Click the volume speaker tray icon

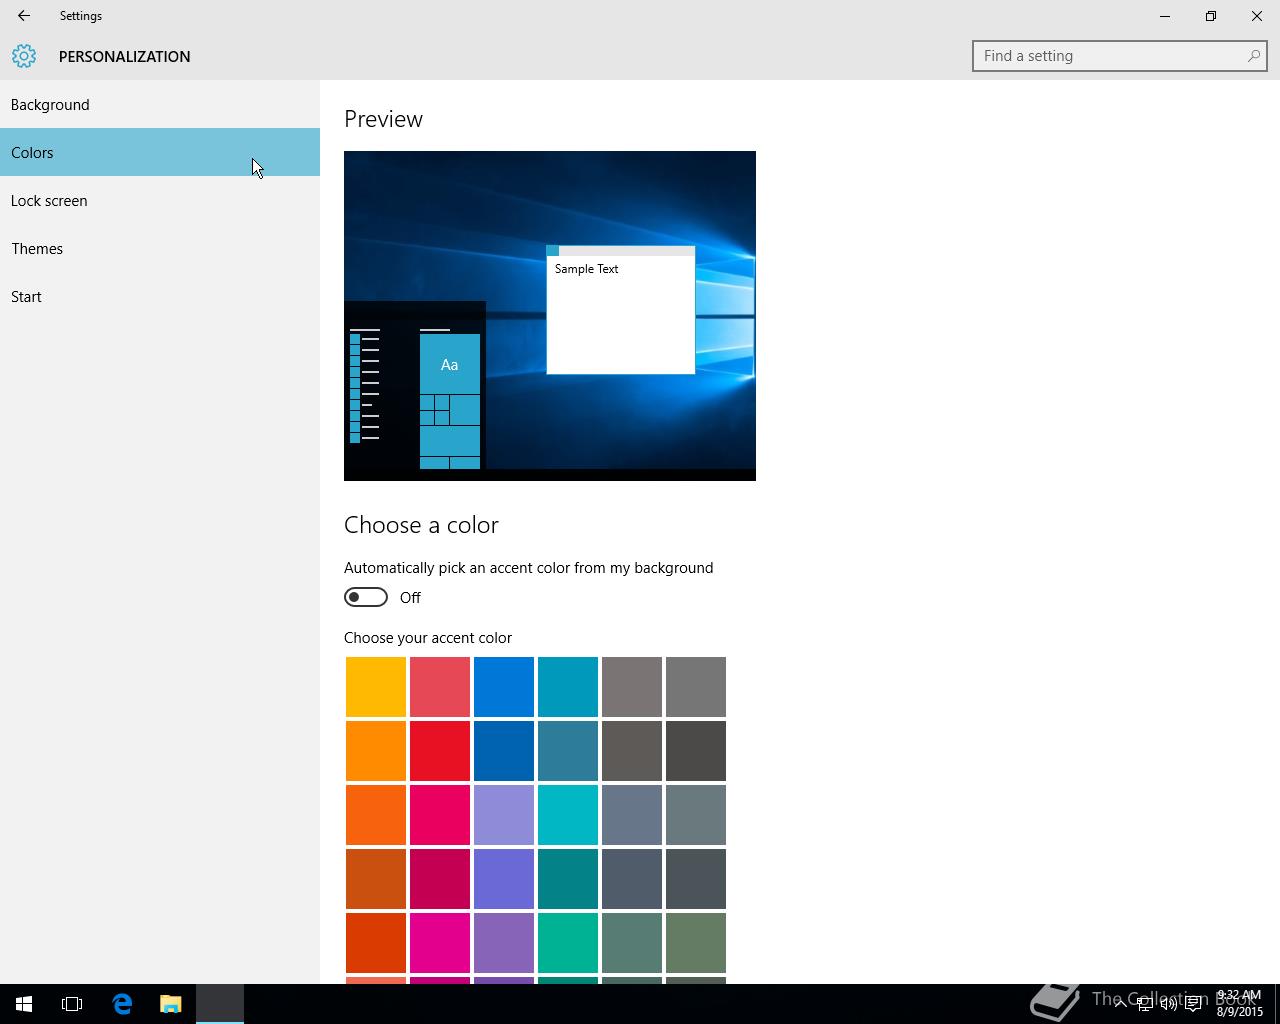1168,1004
